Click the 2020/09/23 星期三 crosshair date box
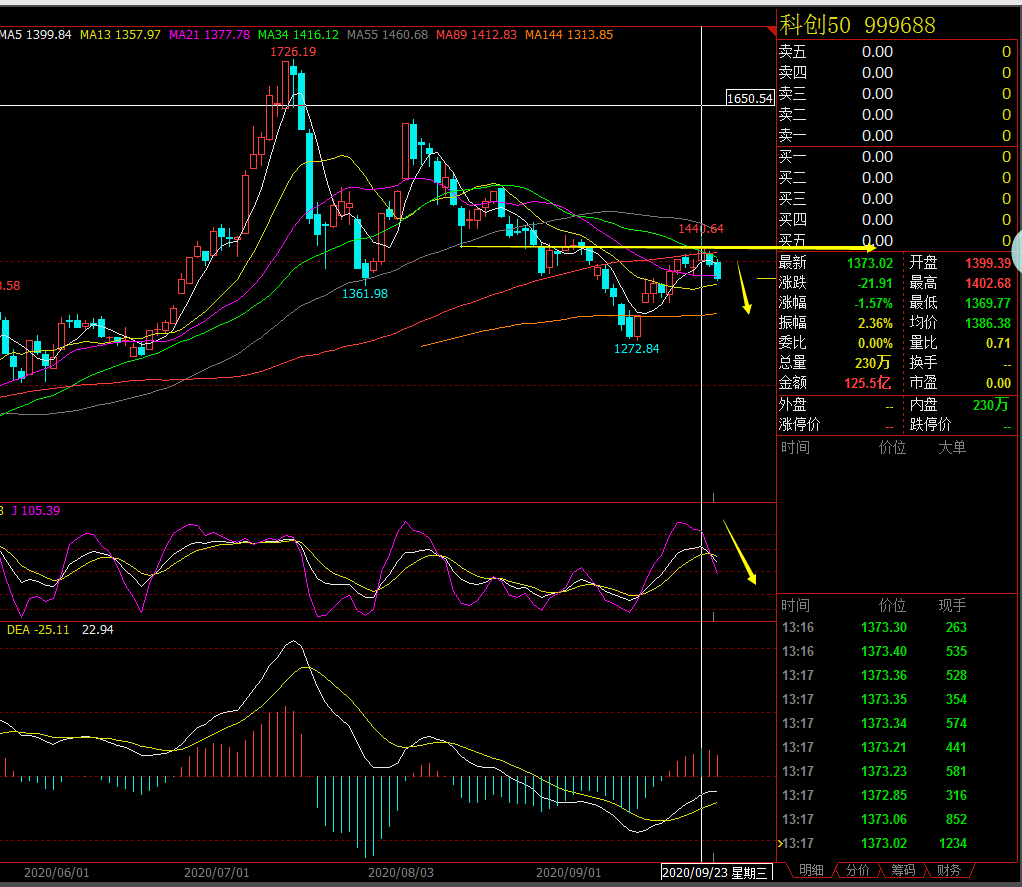Image resolution: width=1022 pixels, height=887 pixels. tap(715, 873)
